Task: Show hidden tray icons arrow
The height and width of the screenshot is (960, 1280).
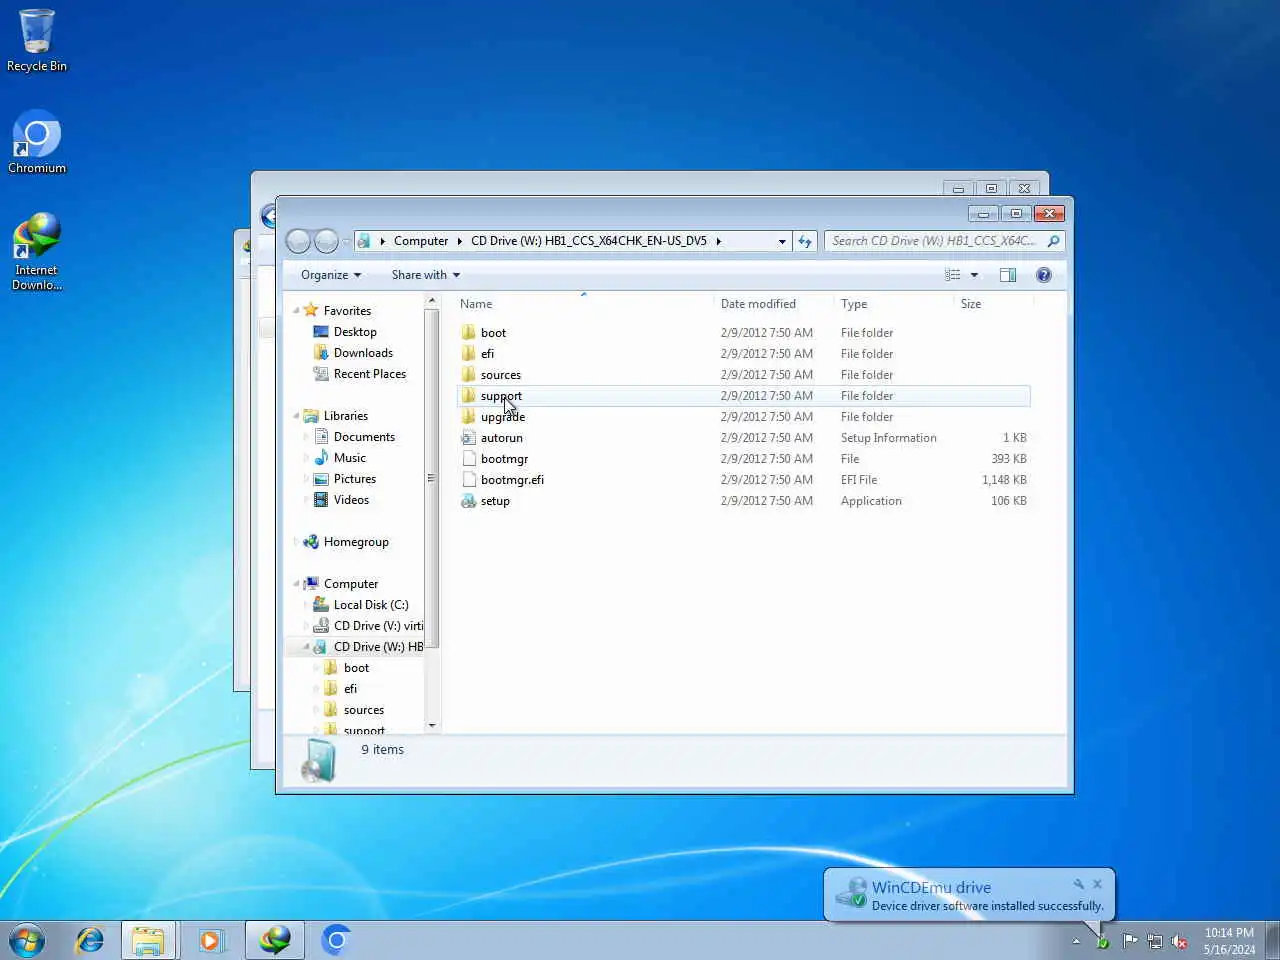Action: 1076,941
